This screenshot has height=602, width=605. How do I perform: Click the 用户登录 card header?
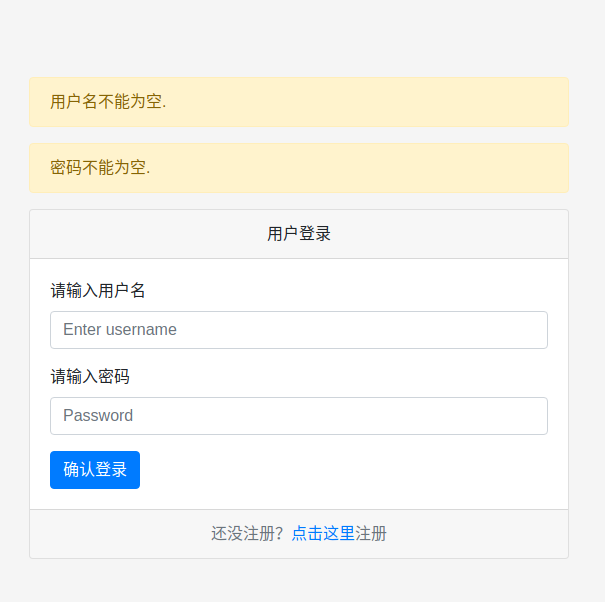299,234
